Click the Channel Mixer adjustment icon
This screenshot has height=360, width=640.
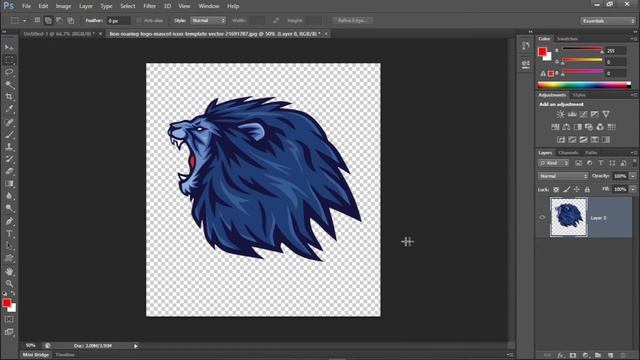coord(600,127)
